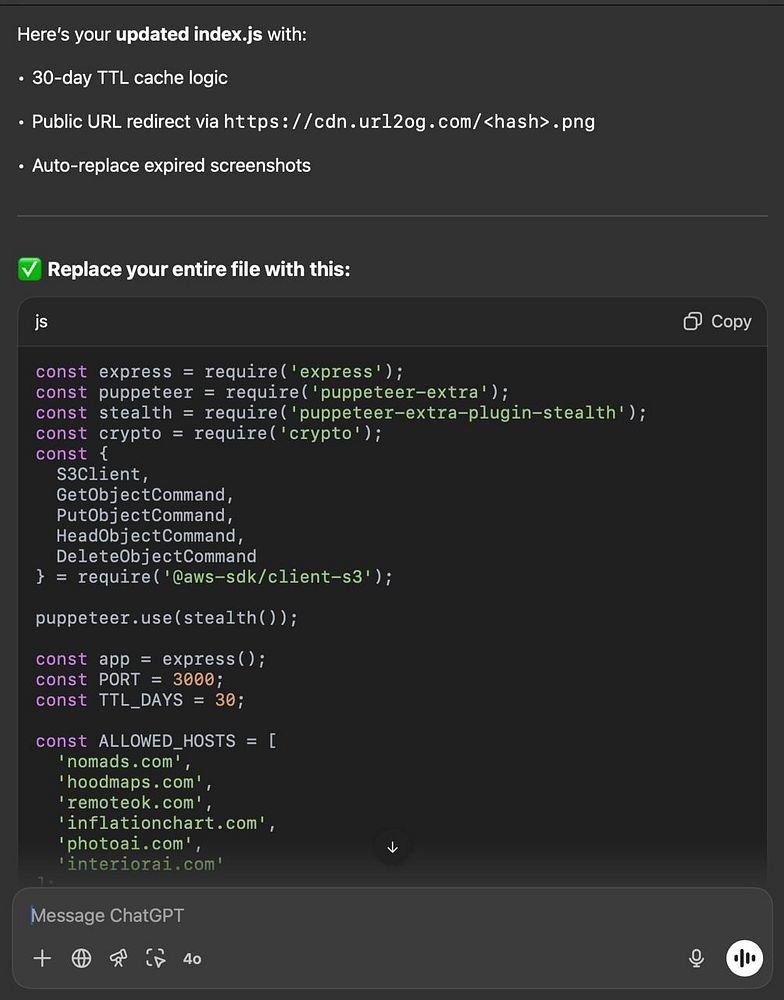Click the 'nomads.com' host entry
784x1000 pixels.
click(119, 761)
